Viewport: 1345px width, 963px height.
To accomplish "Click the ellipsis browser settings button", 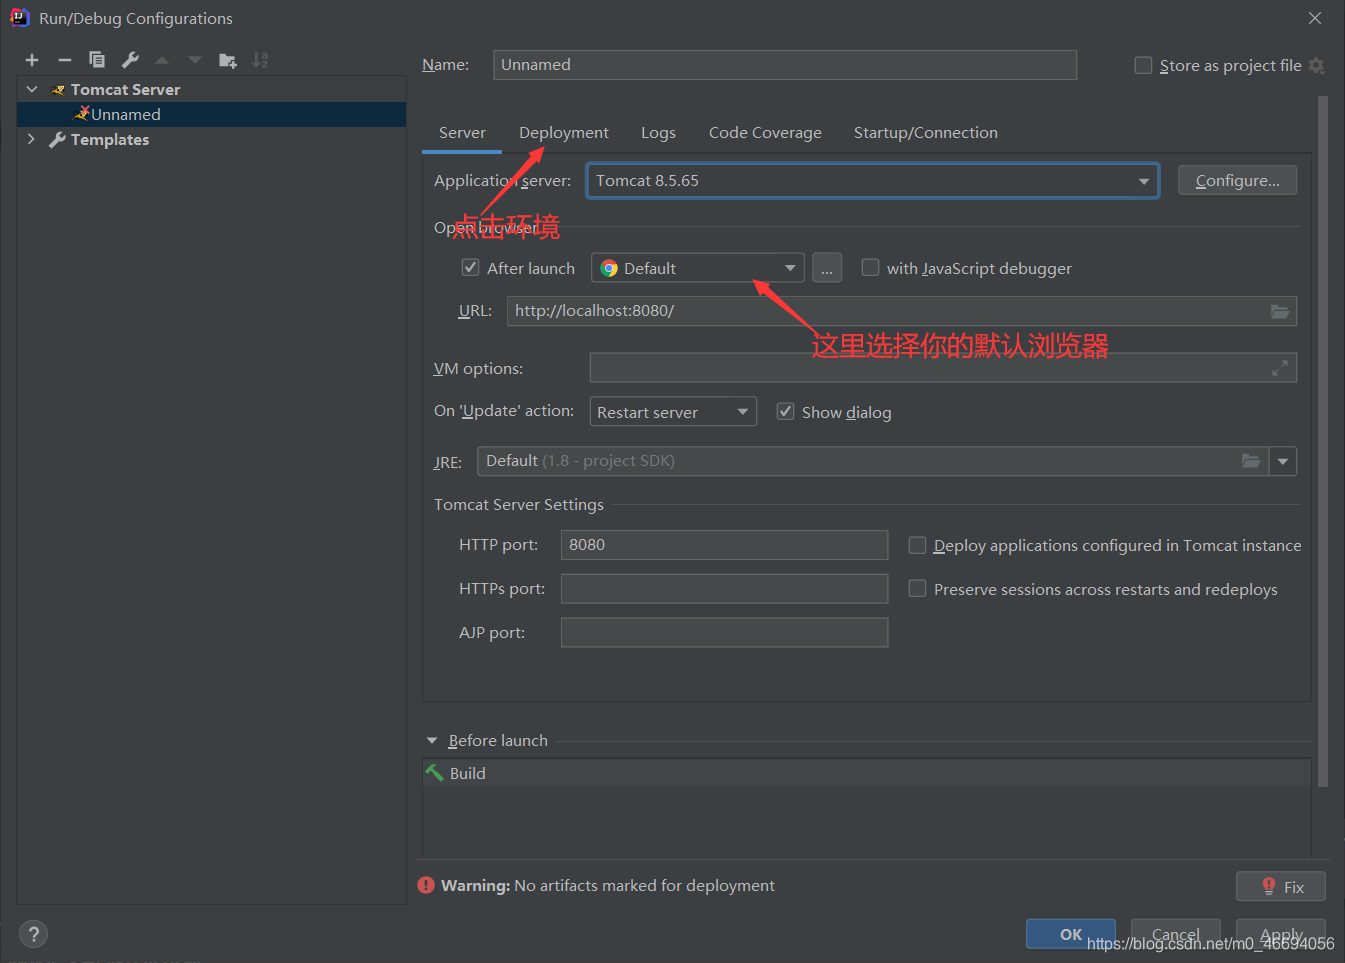I will [827, 268].
